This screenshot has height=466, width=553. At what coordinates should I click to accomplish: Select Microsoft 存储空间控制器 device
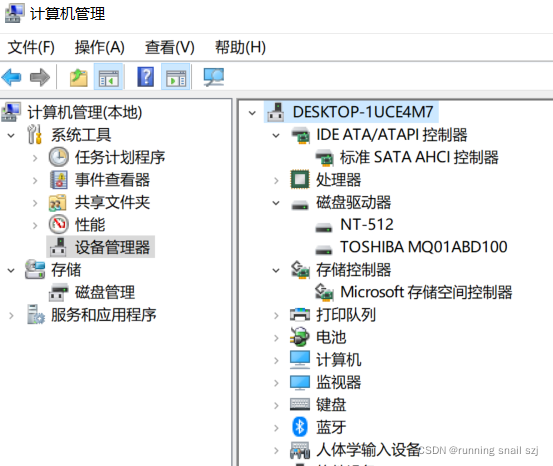(426, 292)
